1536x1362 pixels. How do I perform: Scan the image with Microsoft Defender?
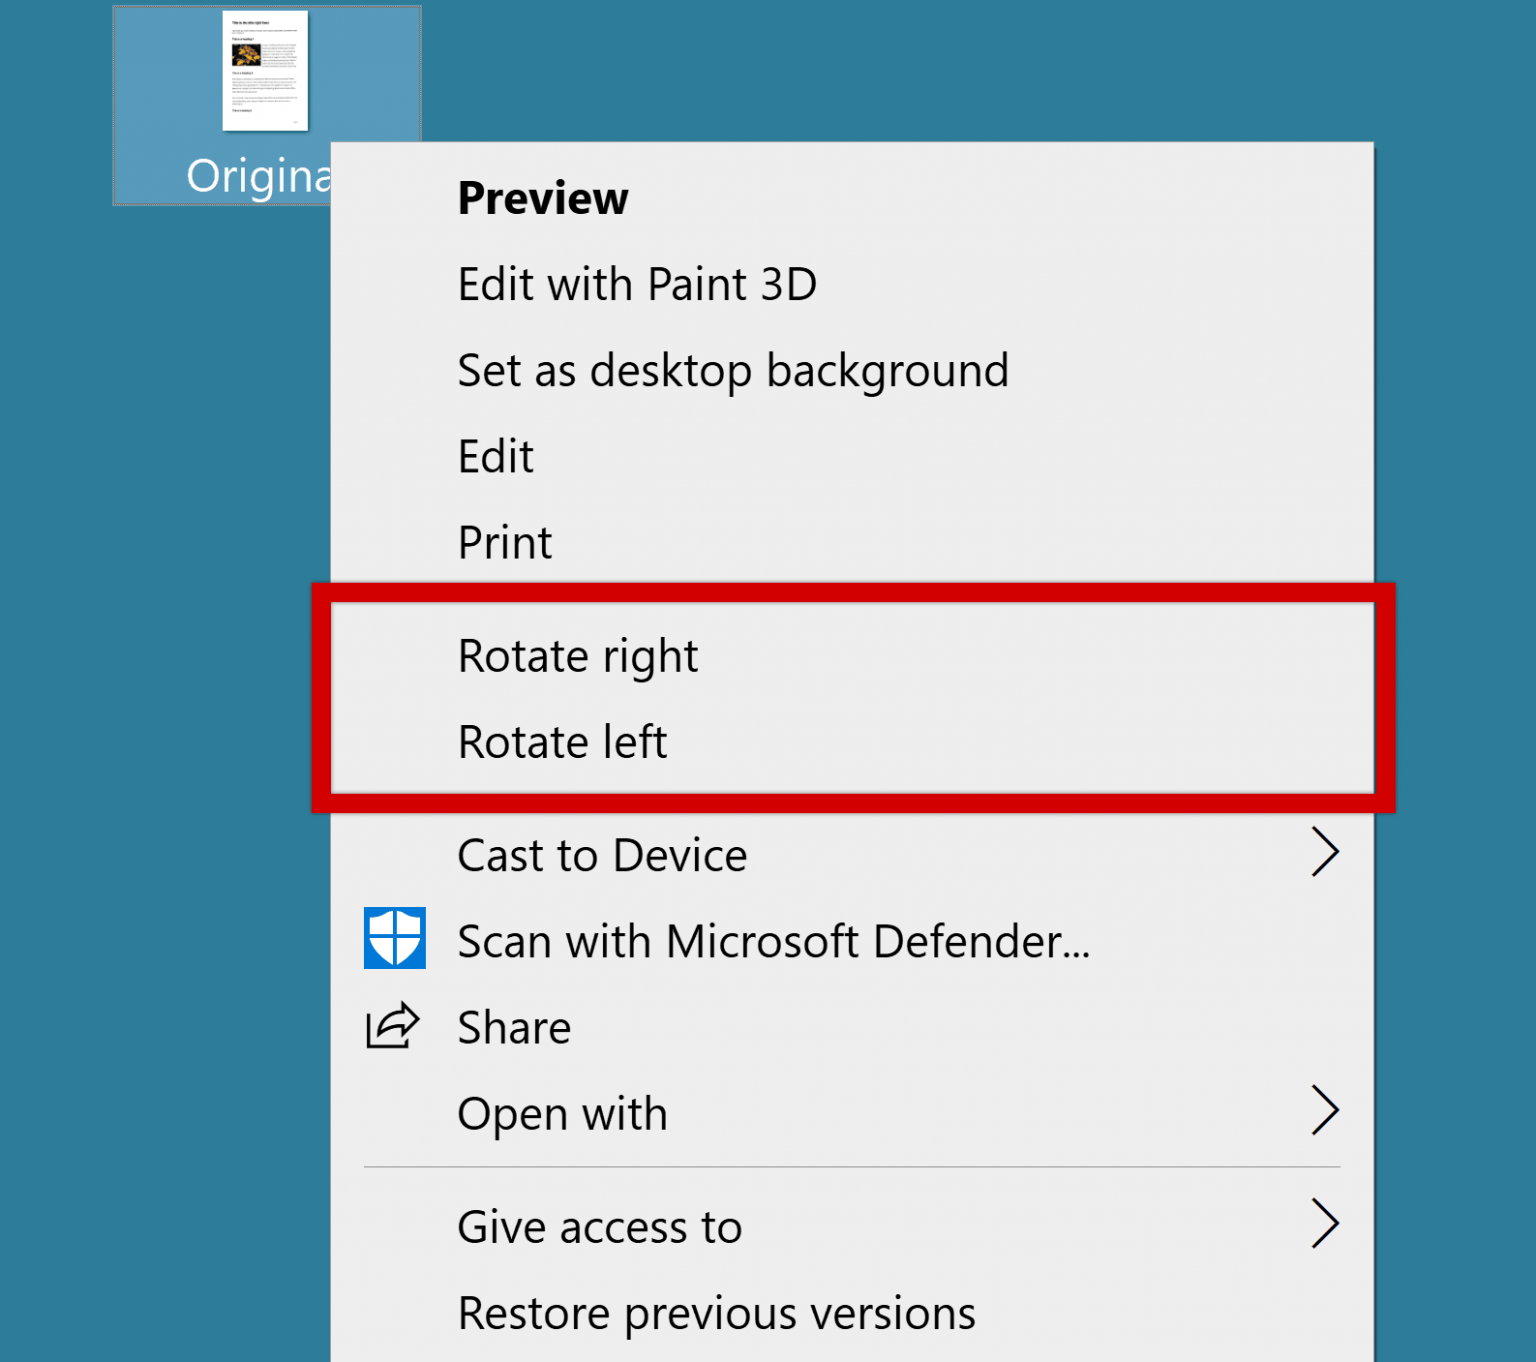[x=773, y=940]
